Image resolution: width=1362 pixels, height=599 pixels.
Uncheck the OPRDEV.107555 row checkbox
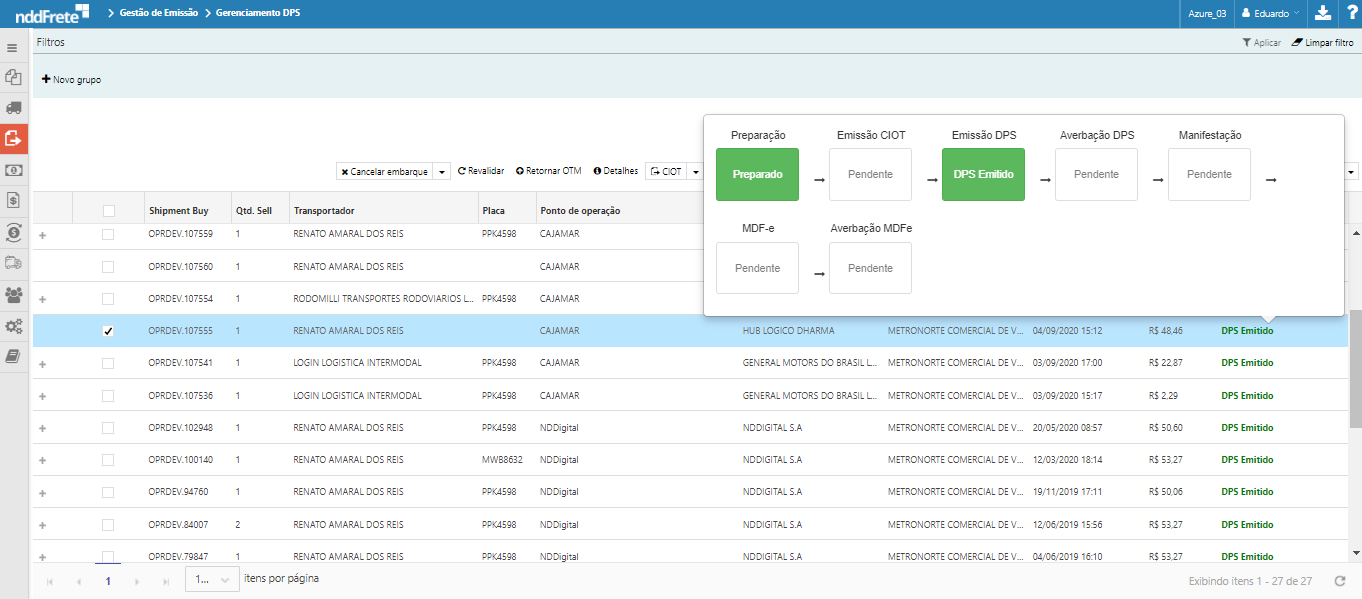pos(108,331)
